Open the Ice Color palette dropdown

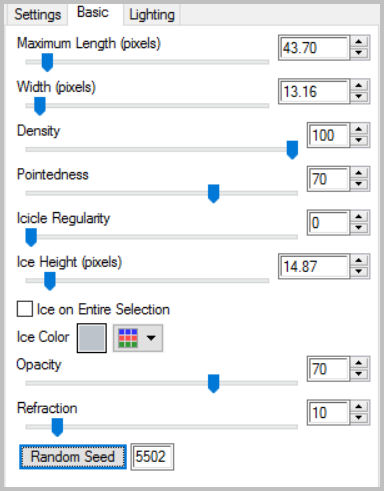pos(138,338)
